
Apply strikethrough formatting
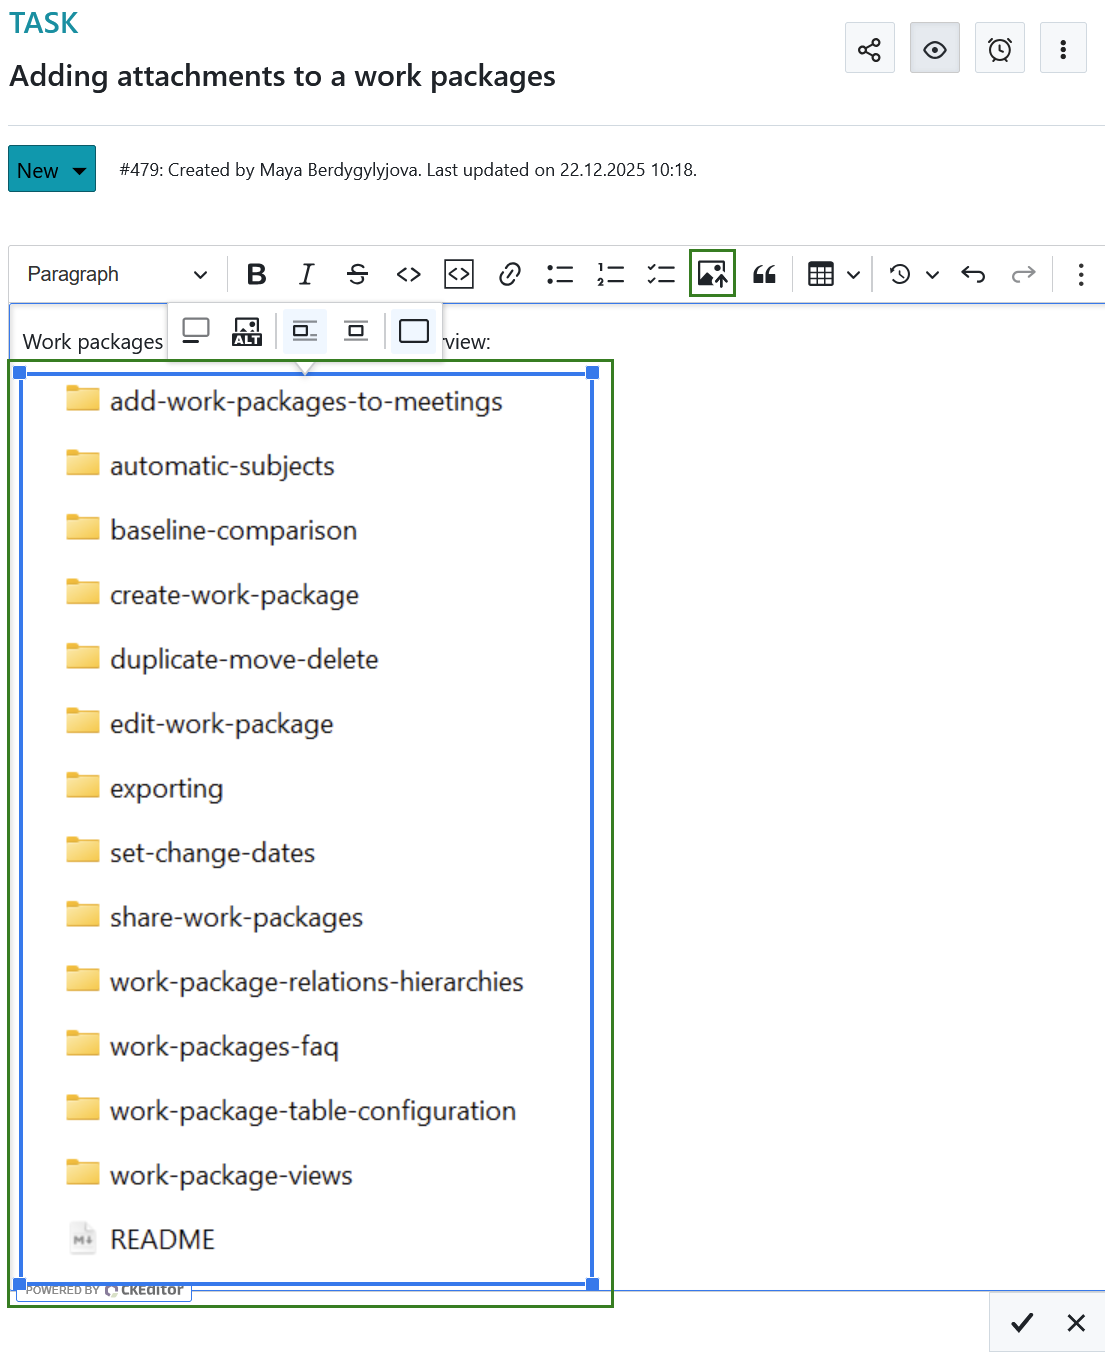[357, 273]
